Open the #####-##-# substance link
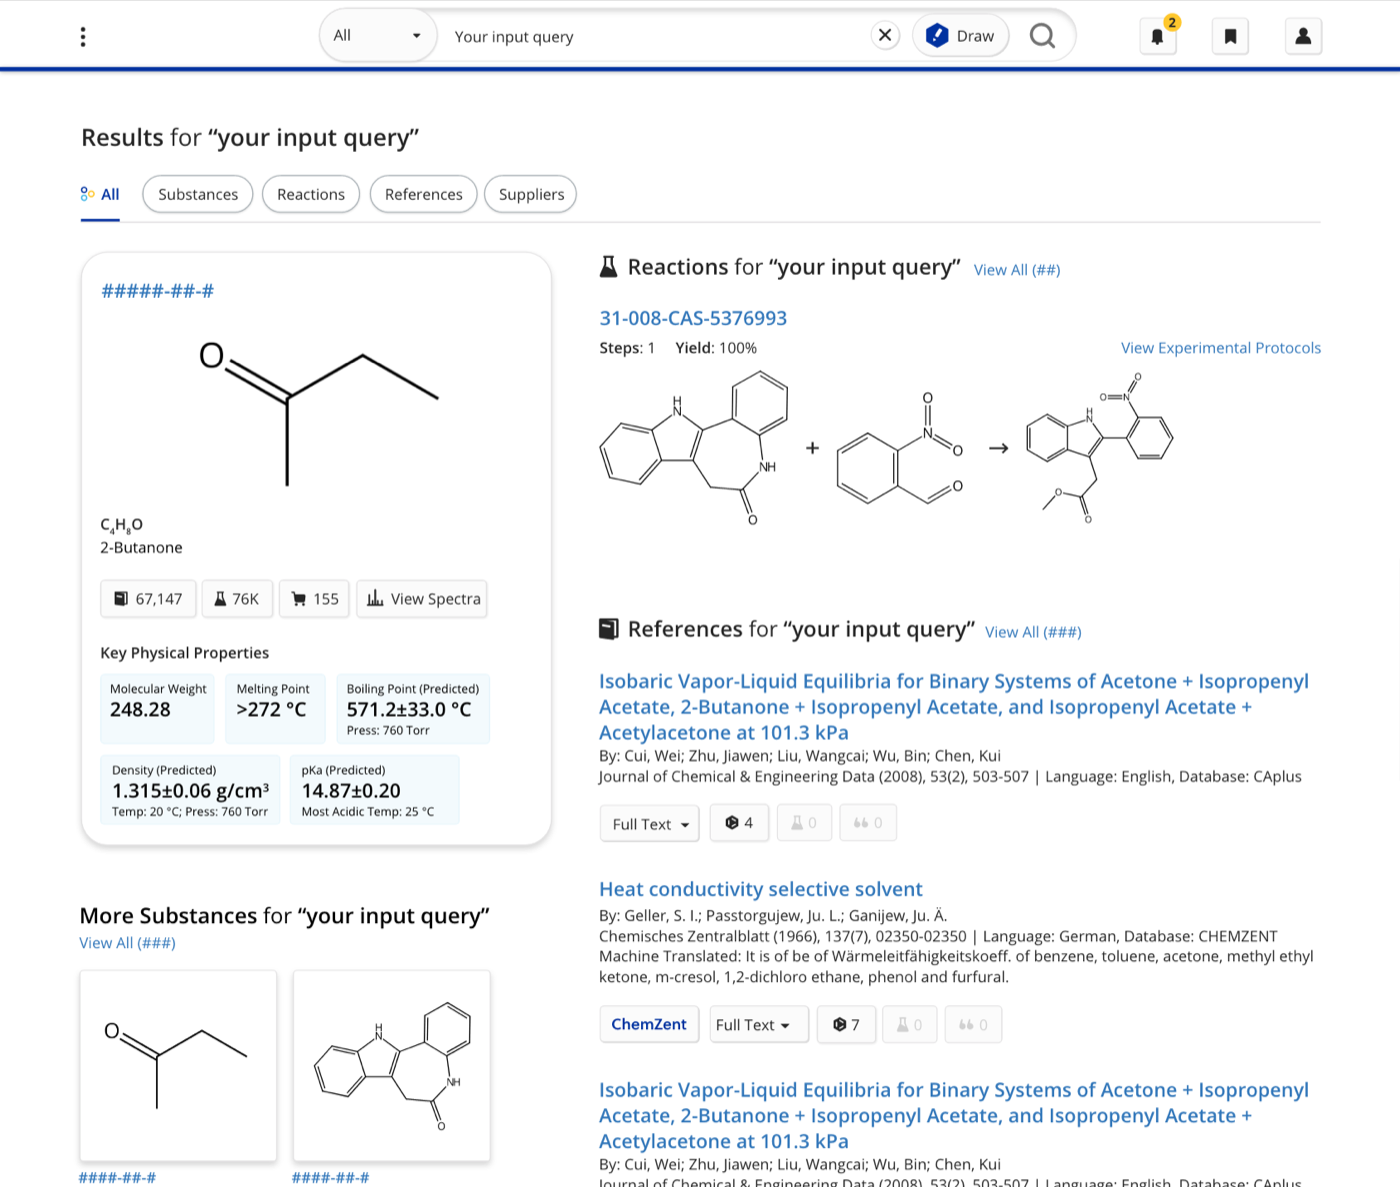This screenshot has height=1187, width=1400. [x=158, y=291]
